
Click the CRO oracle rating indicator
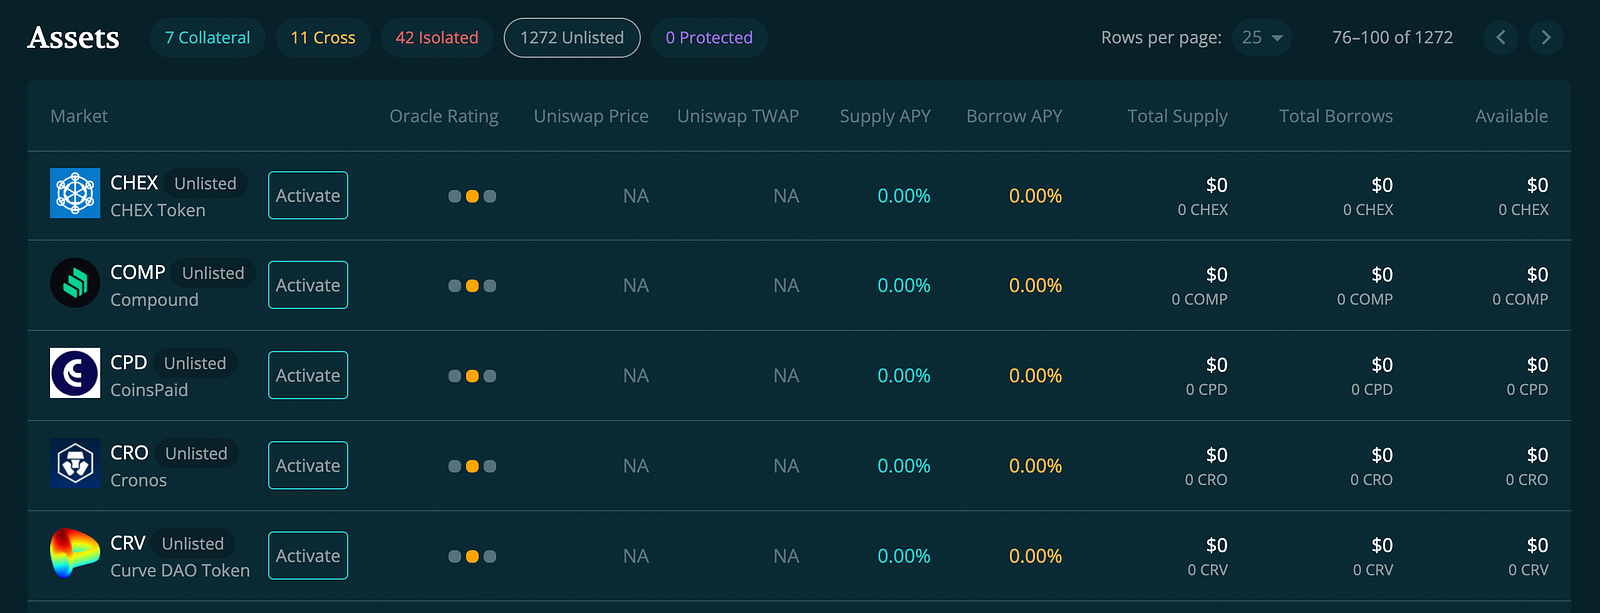click(x=472, y=466)
